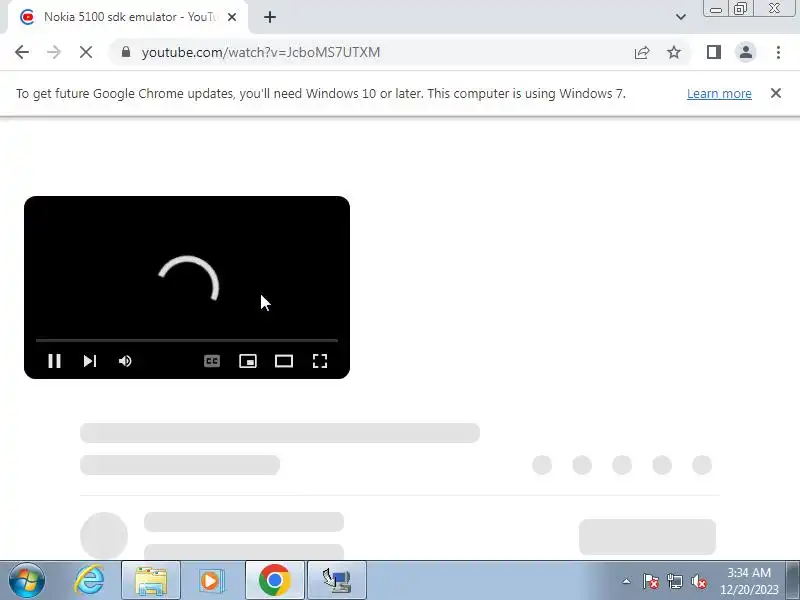
Task: View site information lock icon
Action: pos(126,52)
